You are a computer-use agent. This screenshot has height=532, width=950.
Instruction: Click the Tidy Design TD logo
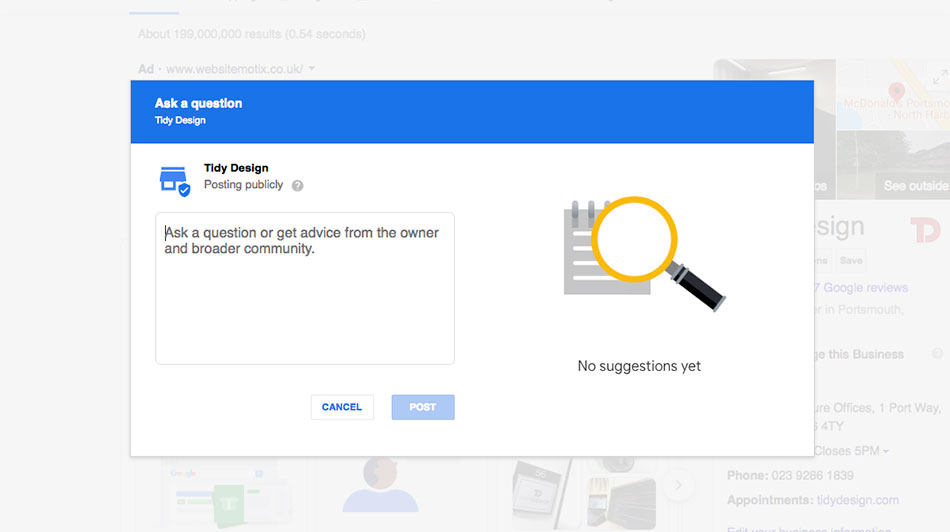pyautogui.click(x=925, y=231)
